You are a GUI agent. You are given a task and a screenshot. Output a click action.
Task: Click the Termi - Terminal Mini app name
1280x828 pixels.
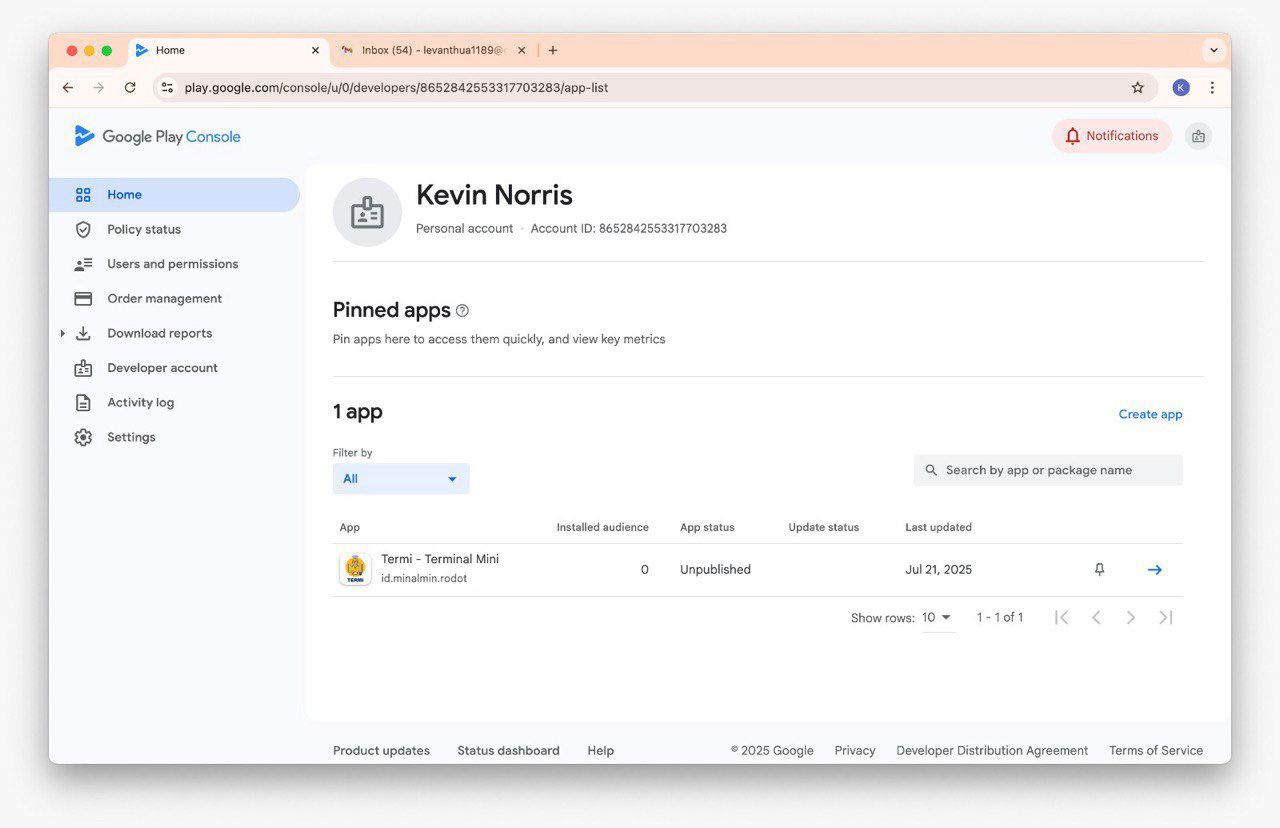[x=440, y=559]
